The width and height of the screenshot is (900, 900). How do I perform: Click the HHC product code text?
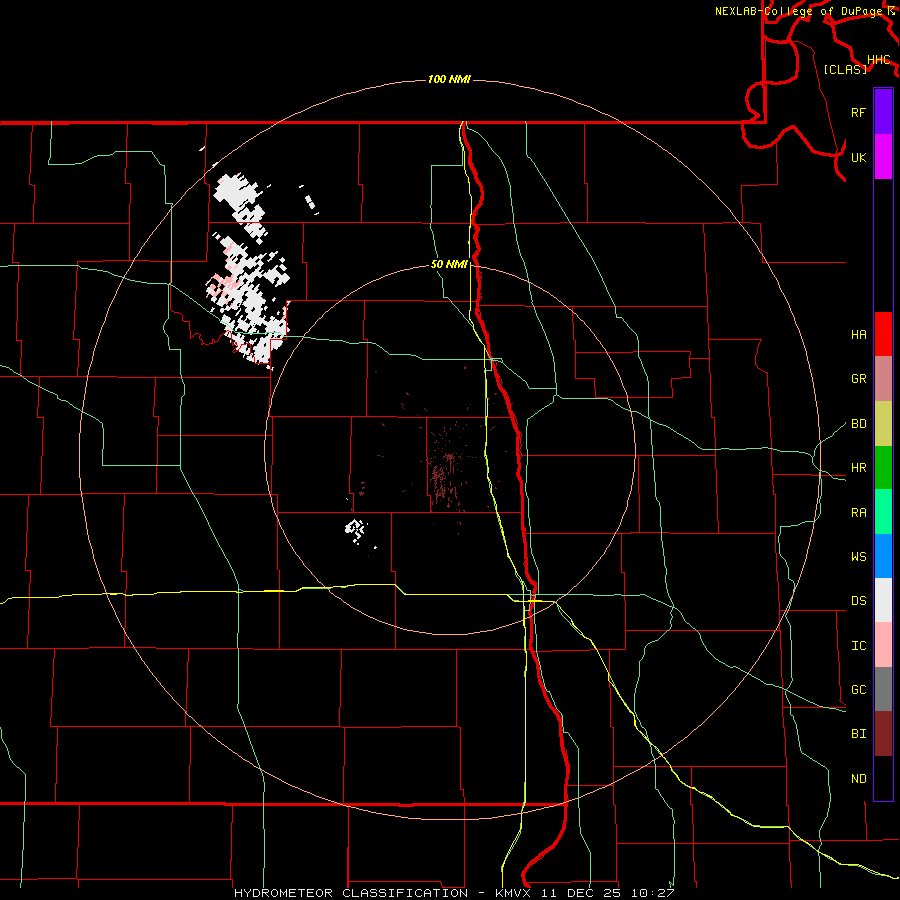pyautogui.click(x=878, y=60)
